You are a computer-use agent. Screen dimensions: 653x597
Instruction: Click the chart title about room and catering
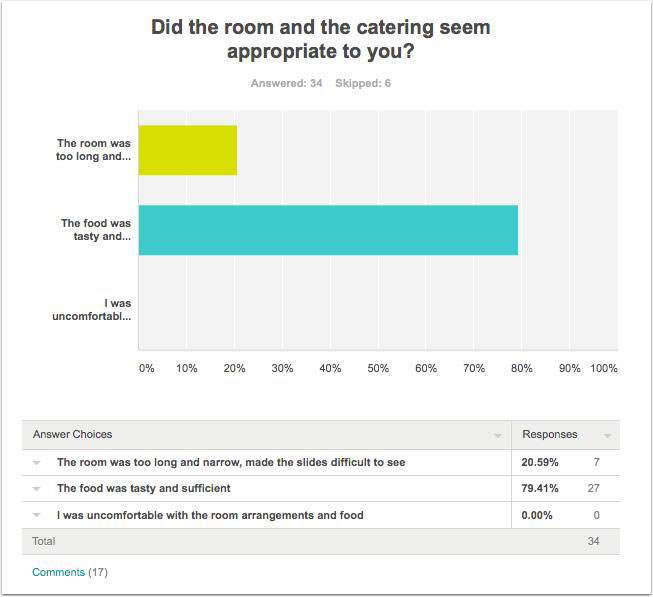coord(321,39)
